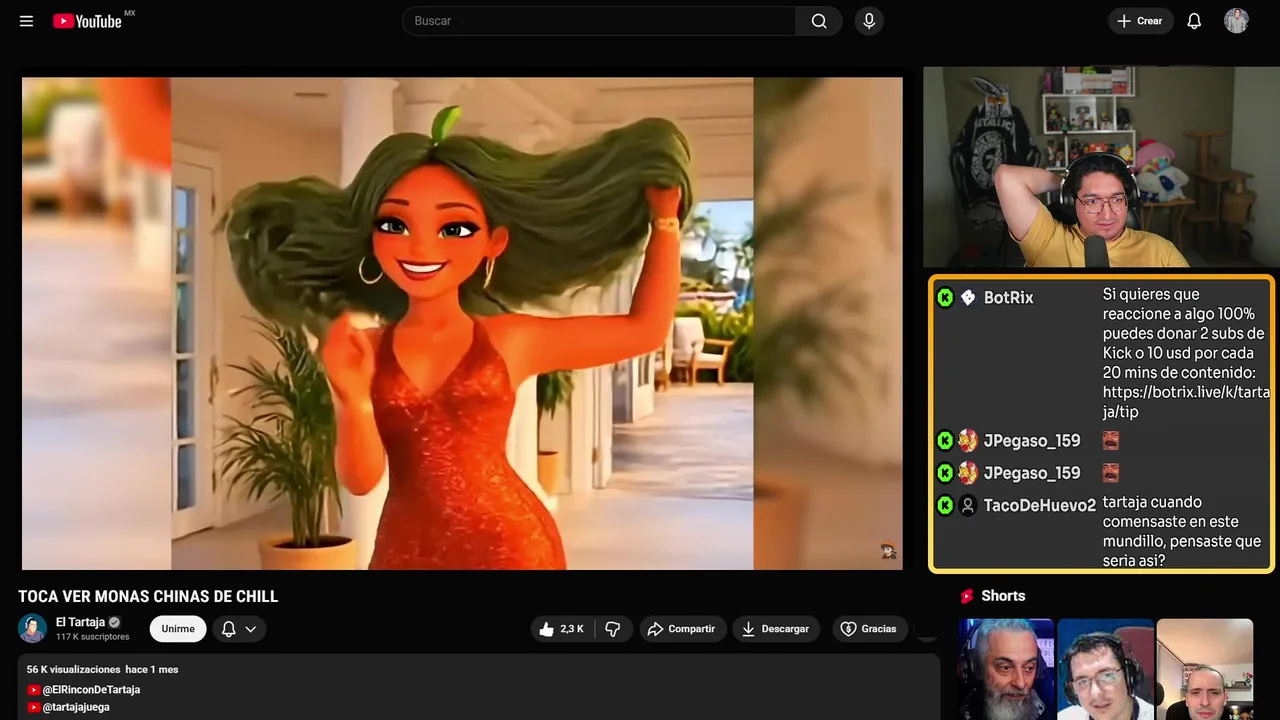The width and height of the screenshot is (1280, 720).
Task: Expand the notification preferences chevron
Action: click(x=251, y=629)
